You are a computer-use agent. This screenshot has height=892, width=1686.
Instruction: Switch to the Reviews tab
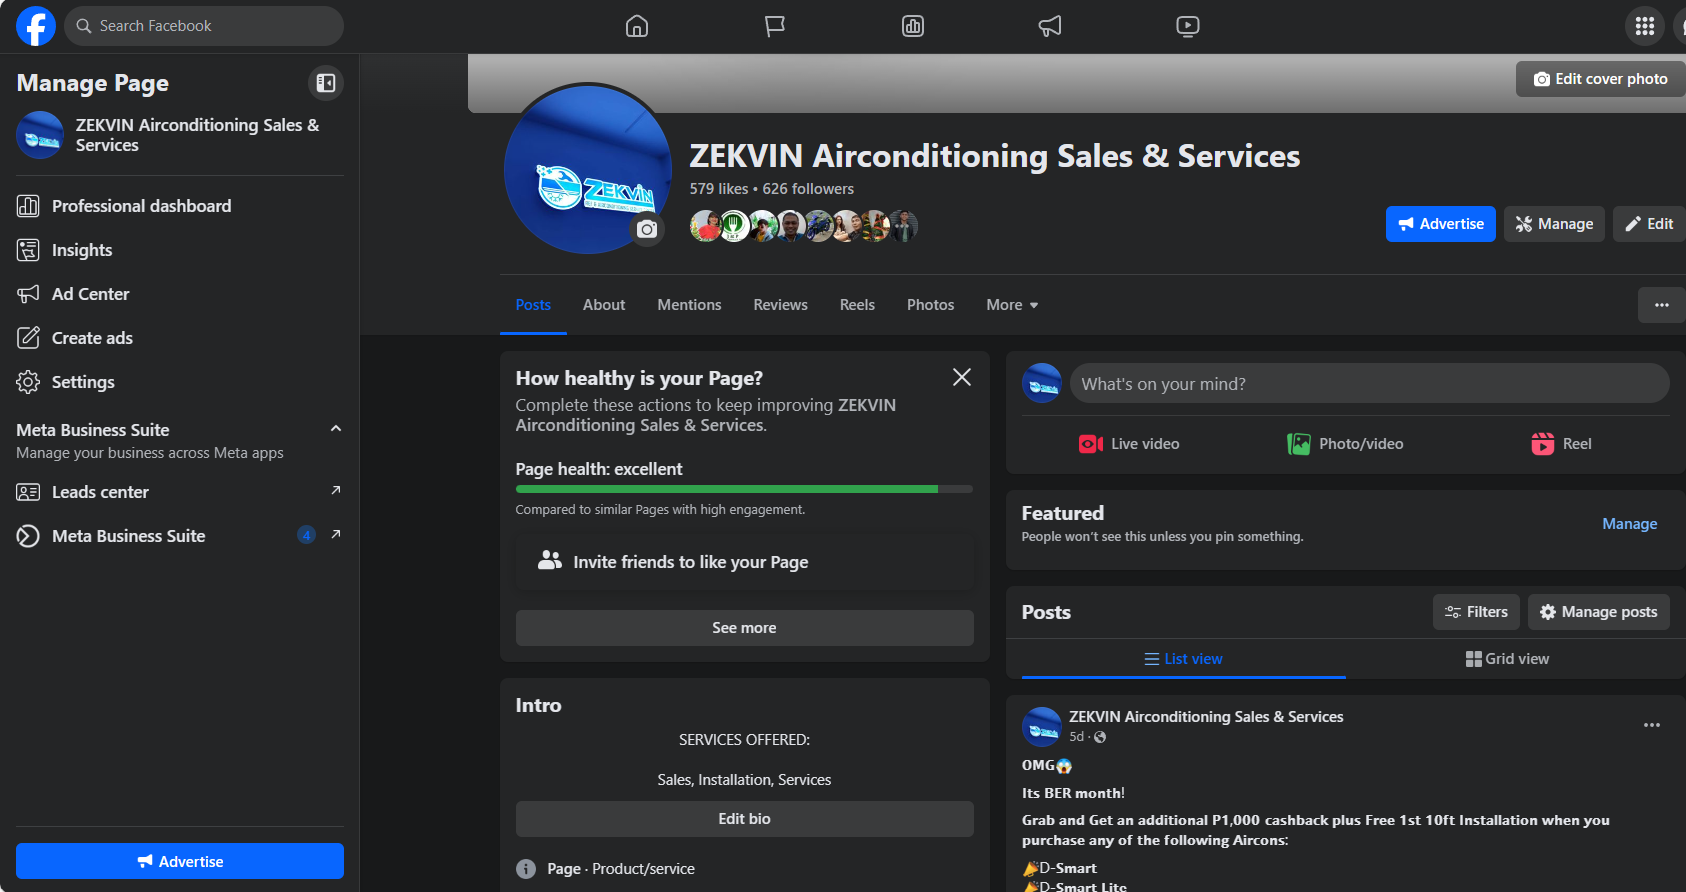pos(780,305)
